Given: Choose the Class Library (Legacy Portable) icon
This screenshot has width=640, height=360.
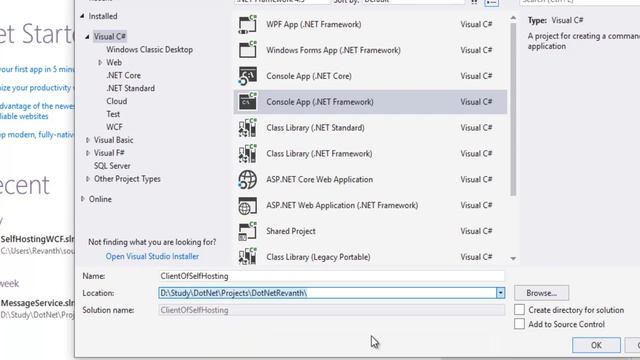Looking at the screenshot, I should click(x=247, y=256).
